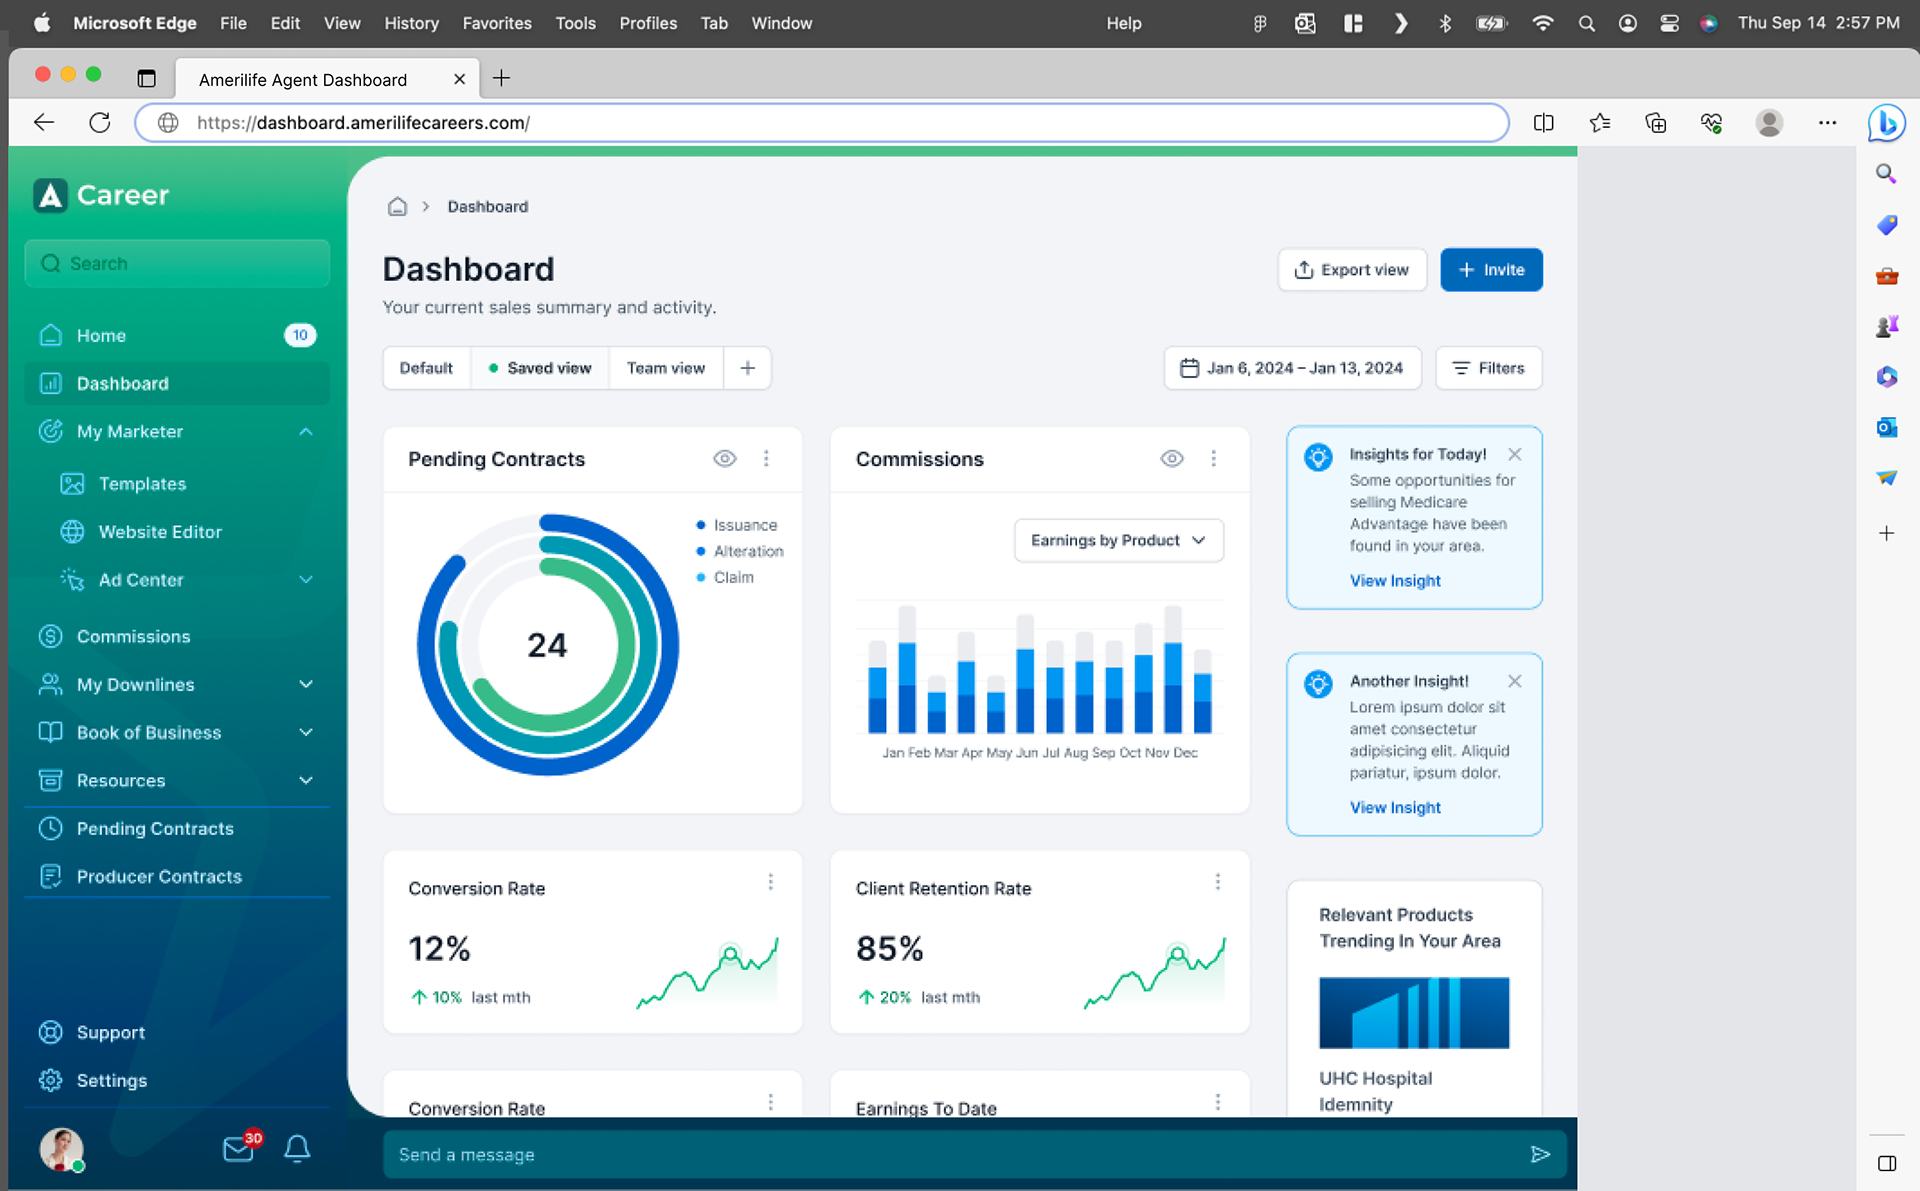The image size is (1920, 1191).
Task: Expand My Downlines menu
Action: click(x=306, y=684)
